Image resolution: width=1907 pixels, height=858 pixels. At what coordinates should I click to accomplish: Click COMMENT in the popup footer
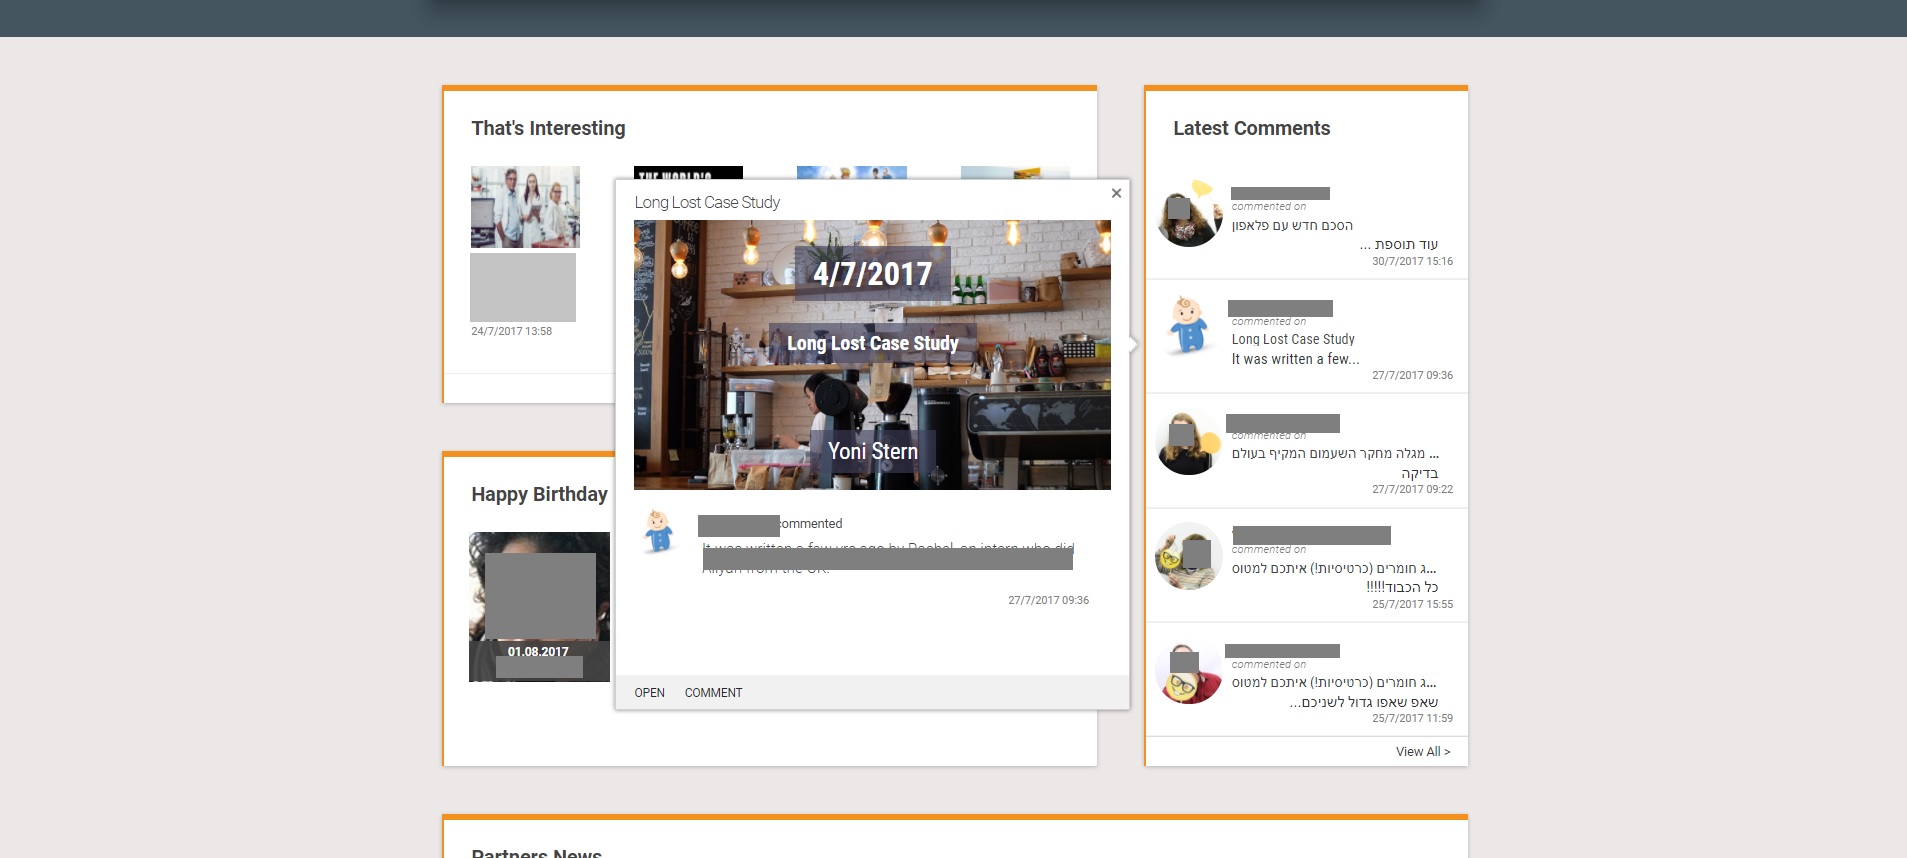713,693
